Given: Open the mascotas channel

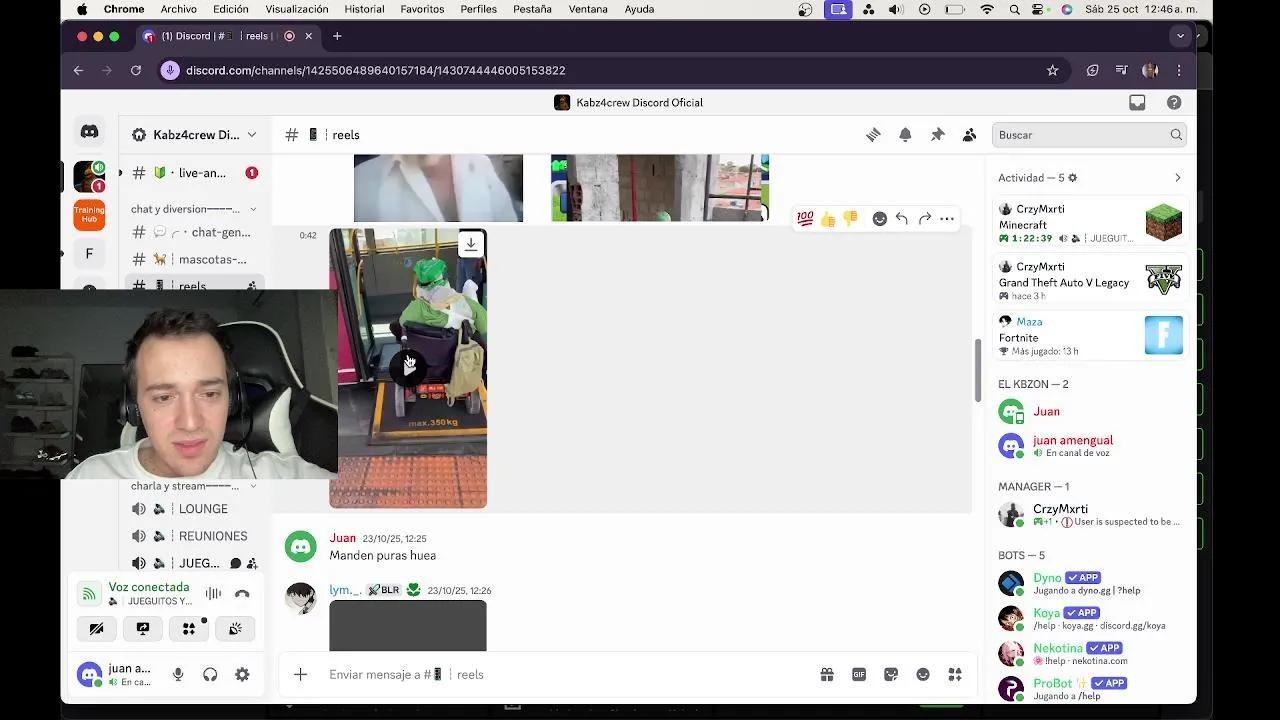Looking at the screenshot, I should 196,259.
